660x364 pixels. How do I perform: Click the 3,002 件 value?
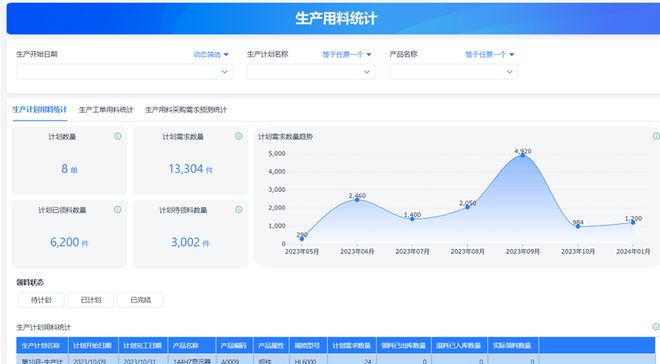click(x=190, y=242)
